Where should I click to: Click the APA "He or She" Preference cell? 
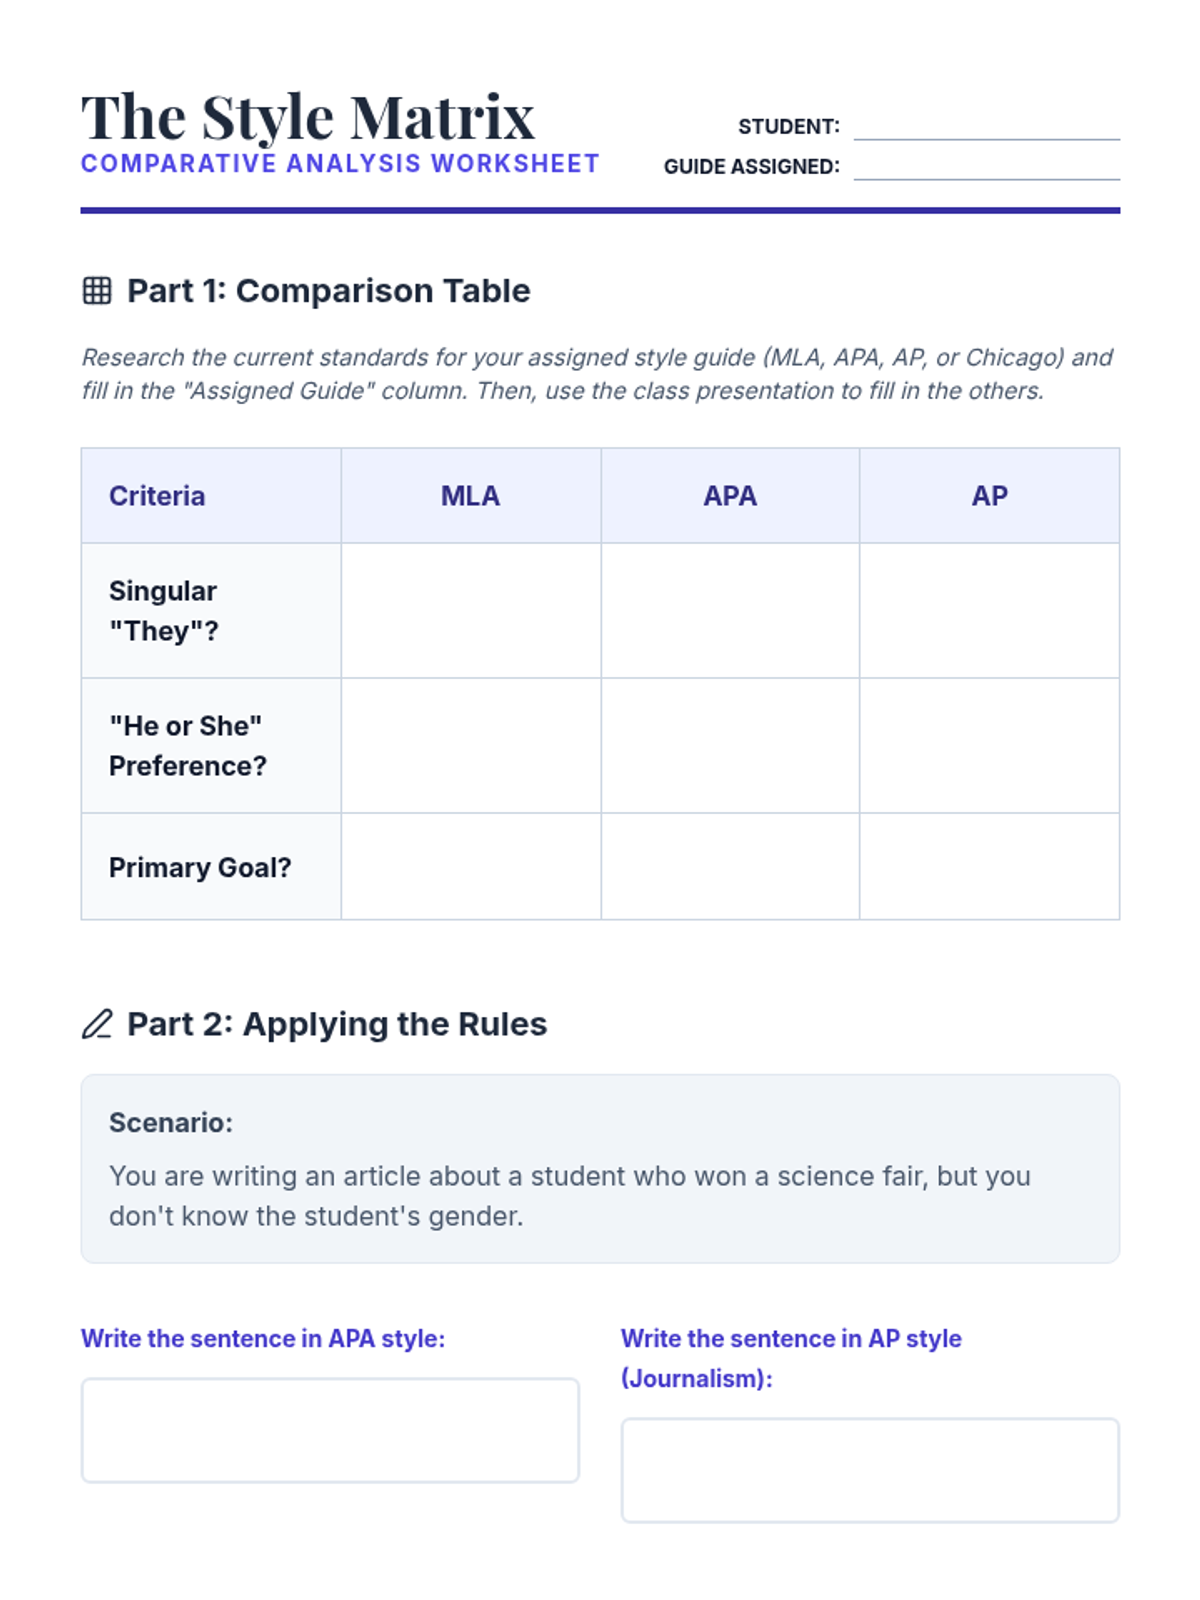(x=730, y=746)
